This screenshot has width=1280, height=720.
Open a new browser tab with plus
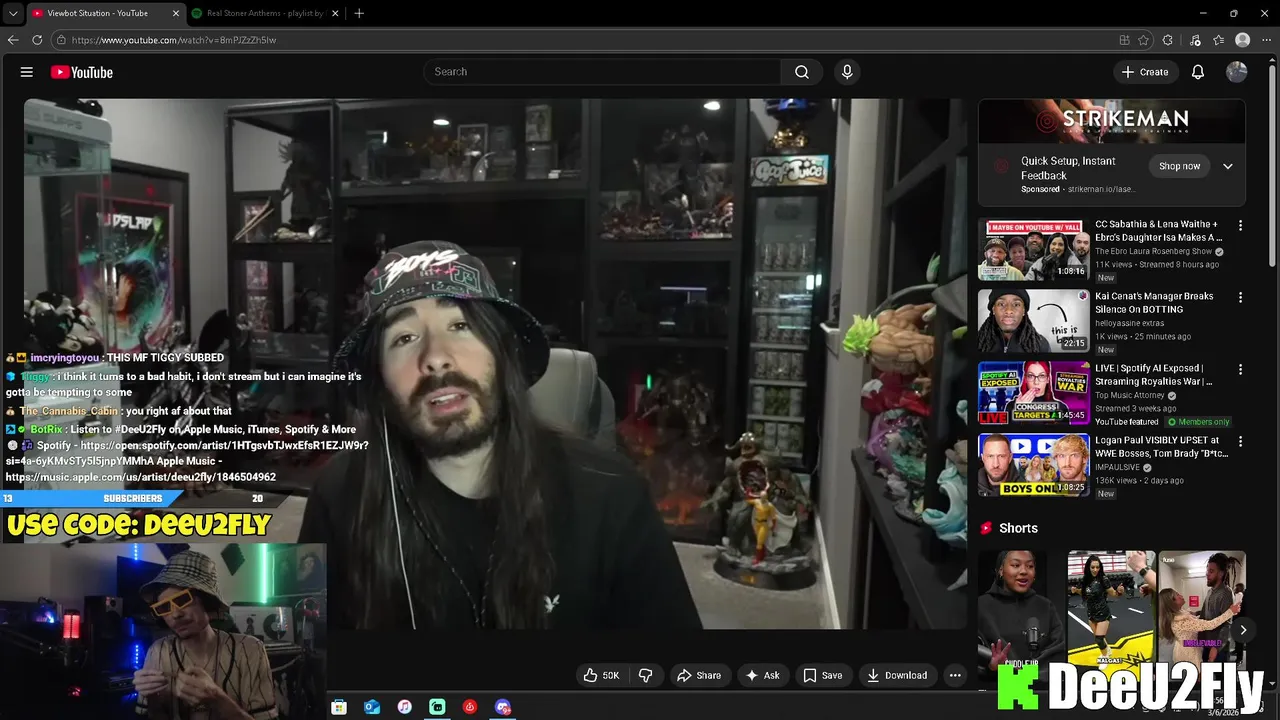coord(359,13)
